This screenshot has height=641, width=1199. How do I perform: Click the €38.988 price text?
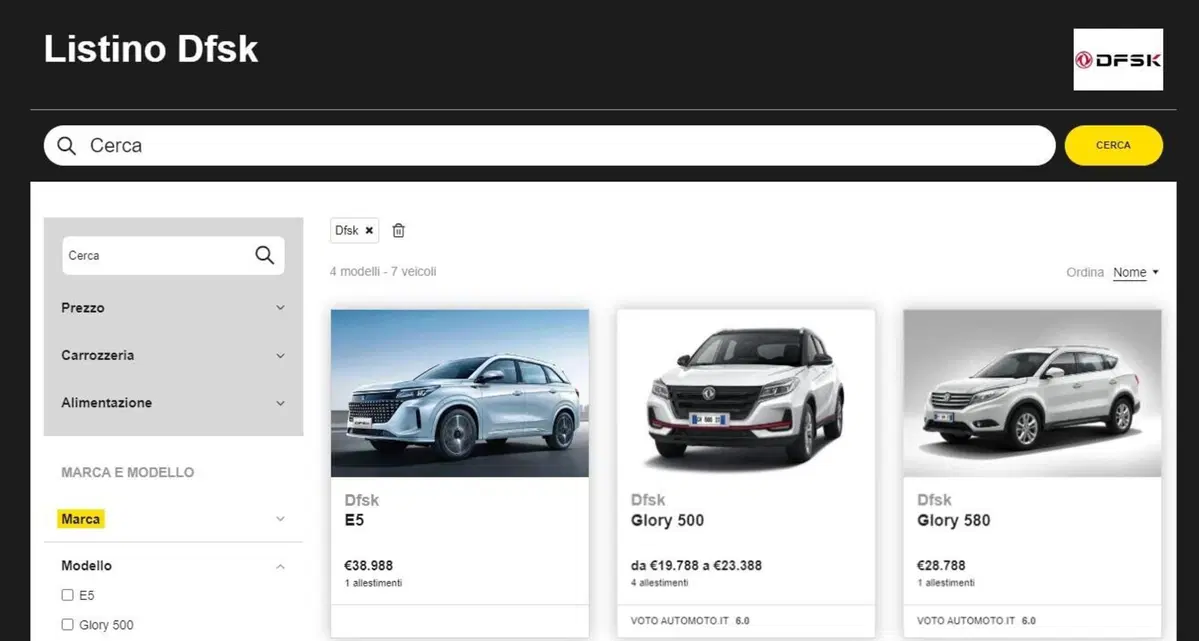click(x=369, y=566)
